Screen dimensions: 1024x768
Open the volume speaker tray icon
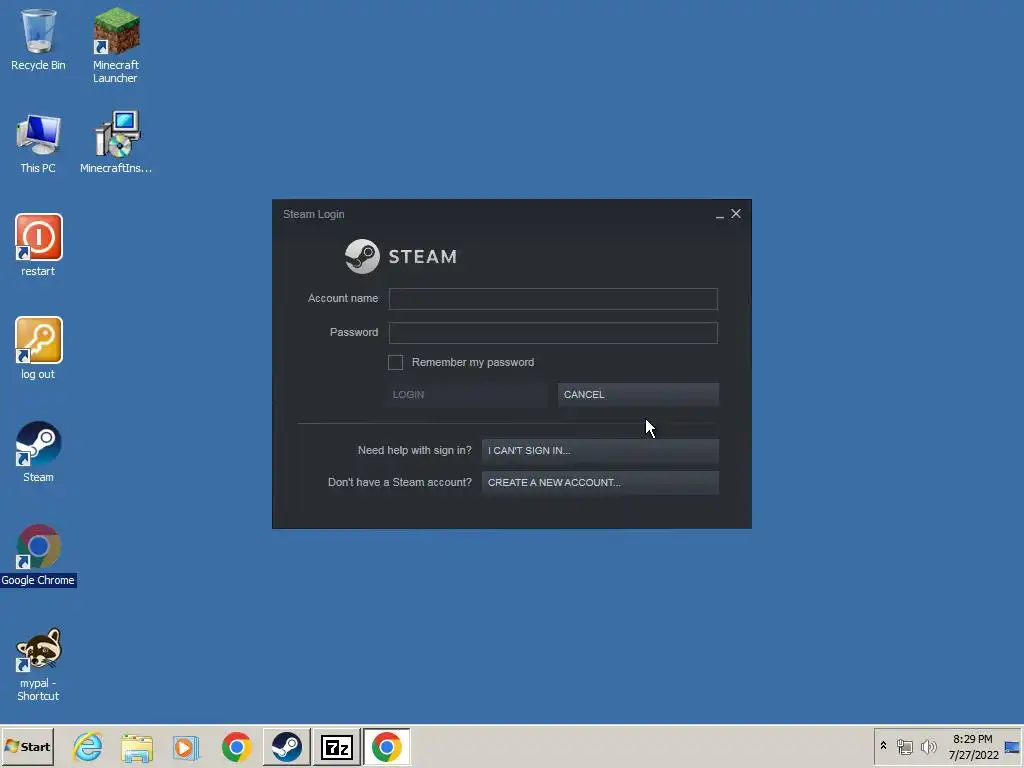pos(928,746)
